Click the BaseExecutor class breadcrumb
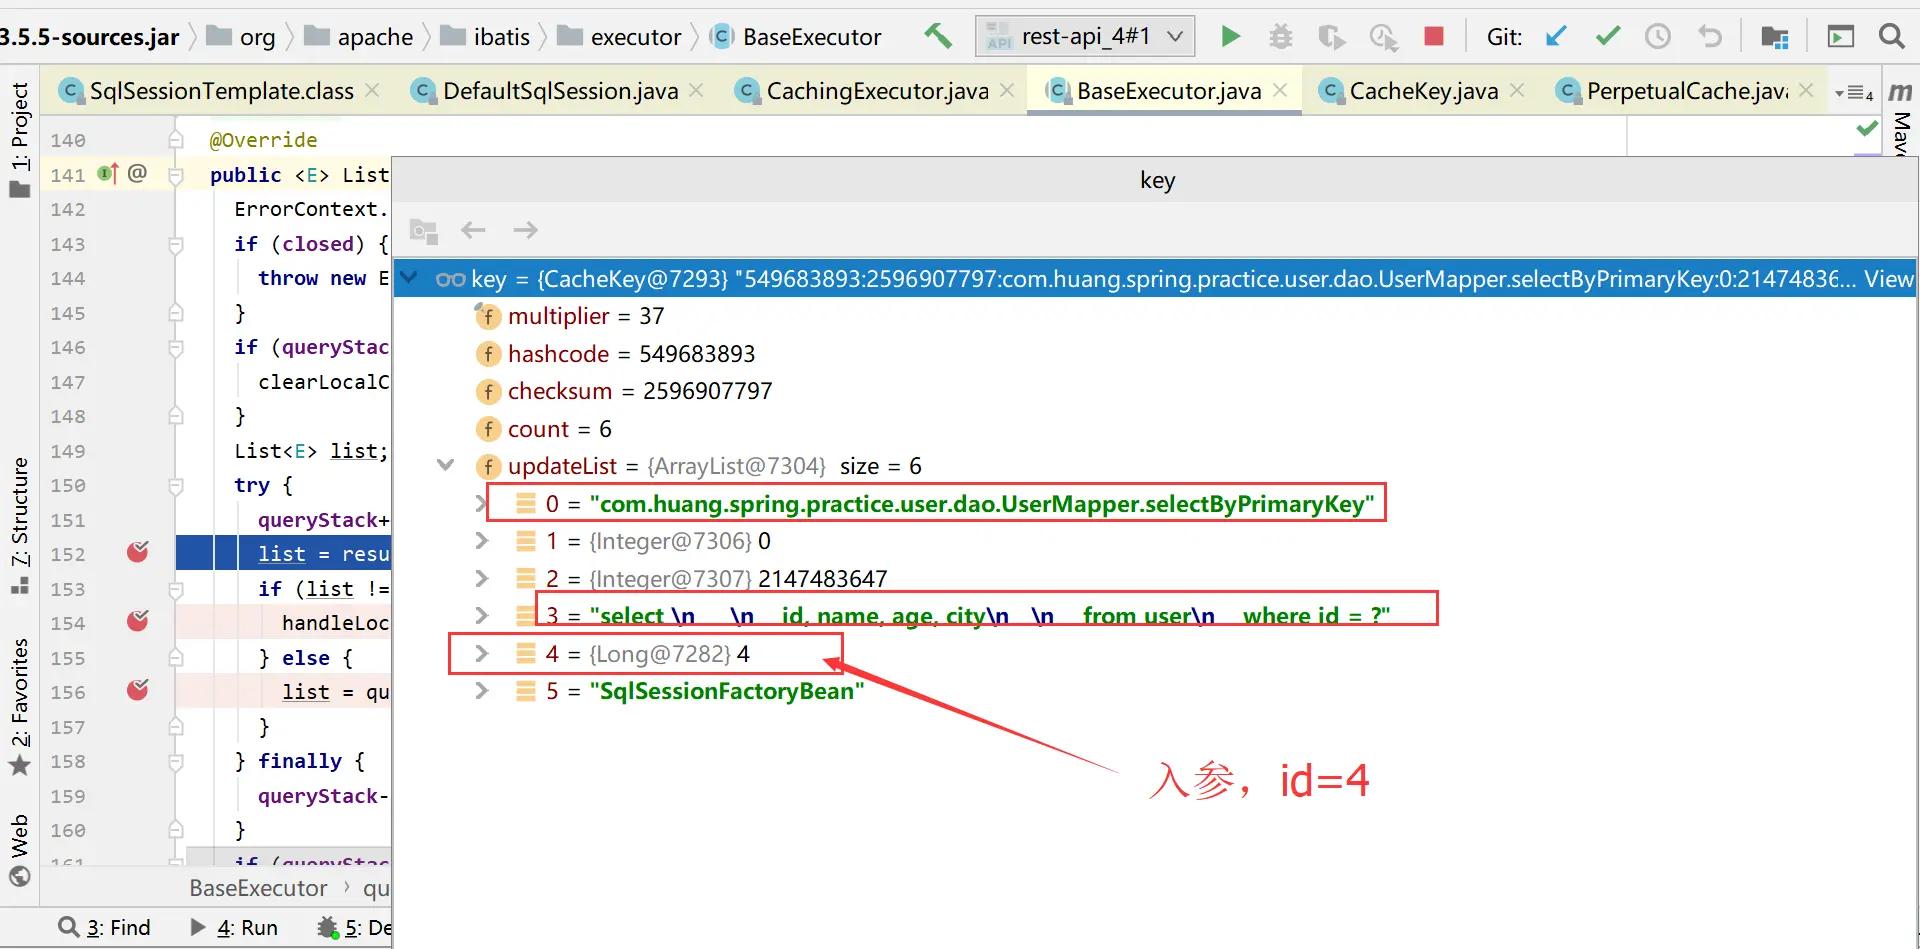The image size is (1920, 949). (x=795, y=37)
